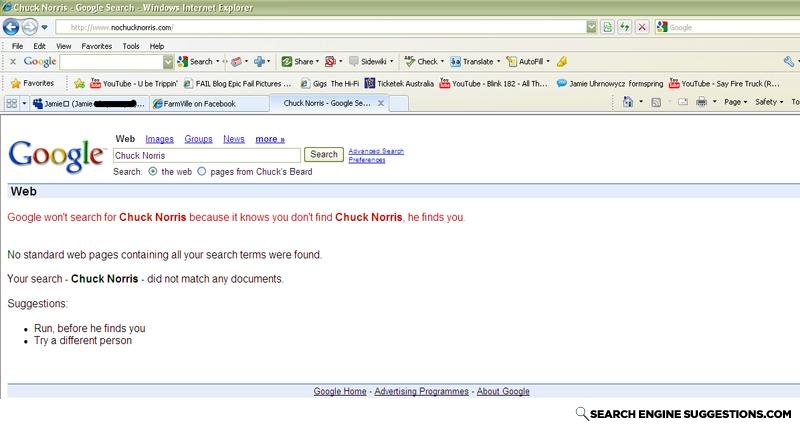
Task: Open Jamie Uhrnowycz formspring bookmark
Action: point(610,83)
